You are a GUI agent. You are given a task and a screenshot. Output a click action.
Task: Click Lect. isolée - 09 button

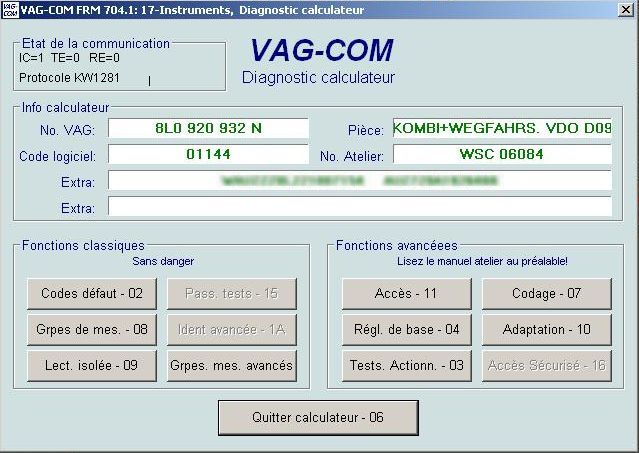tap(92, 365)
